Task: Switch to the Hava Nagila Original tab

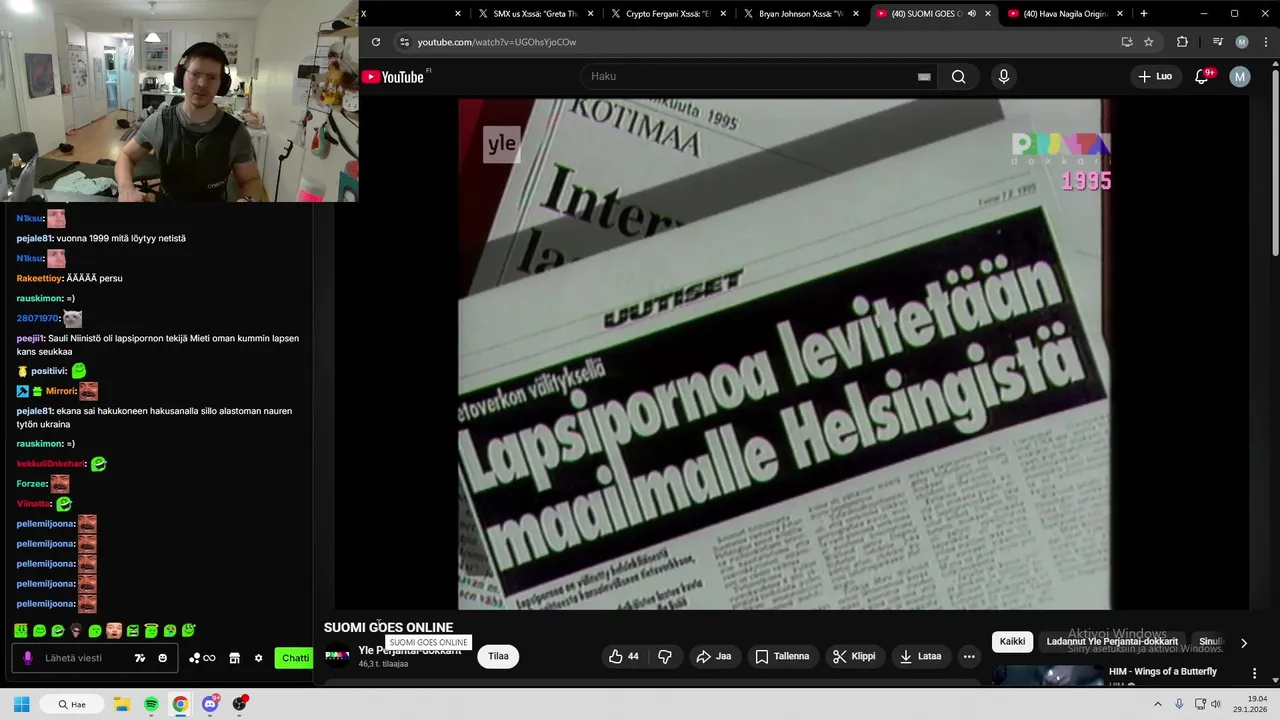Action: coord(1065,14)
